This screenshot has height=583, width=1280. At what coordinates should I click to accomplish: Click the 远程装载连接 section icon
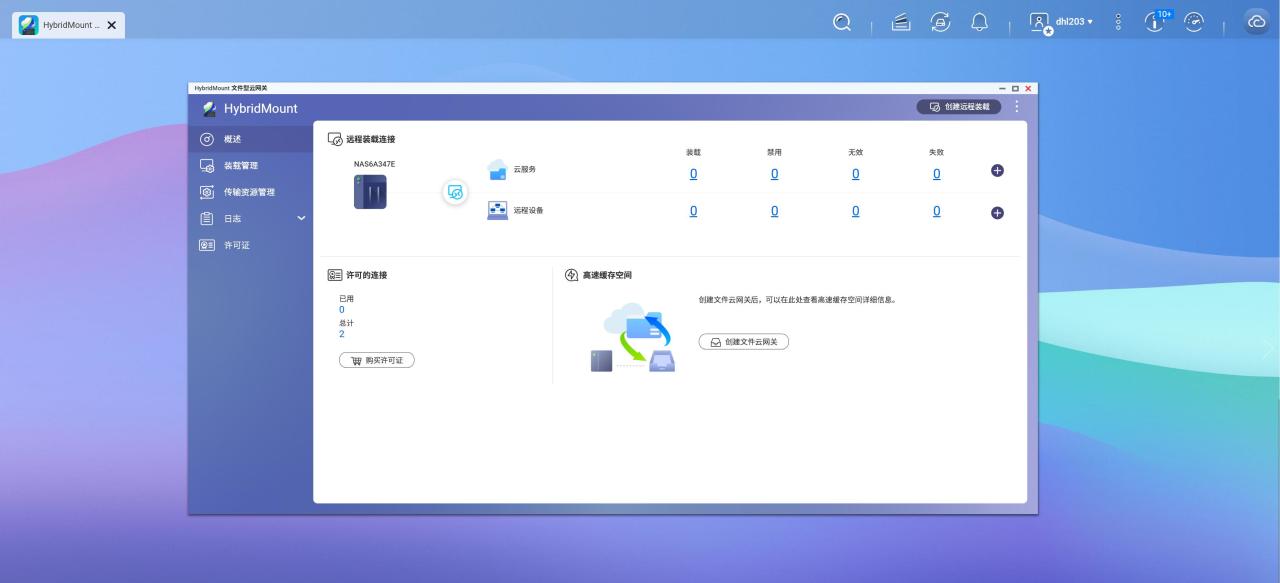[x=335, y=139]
